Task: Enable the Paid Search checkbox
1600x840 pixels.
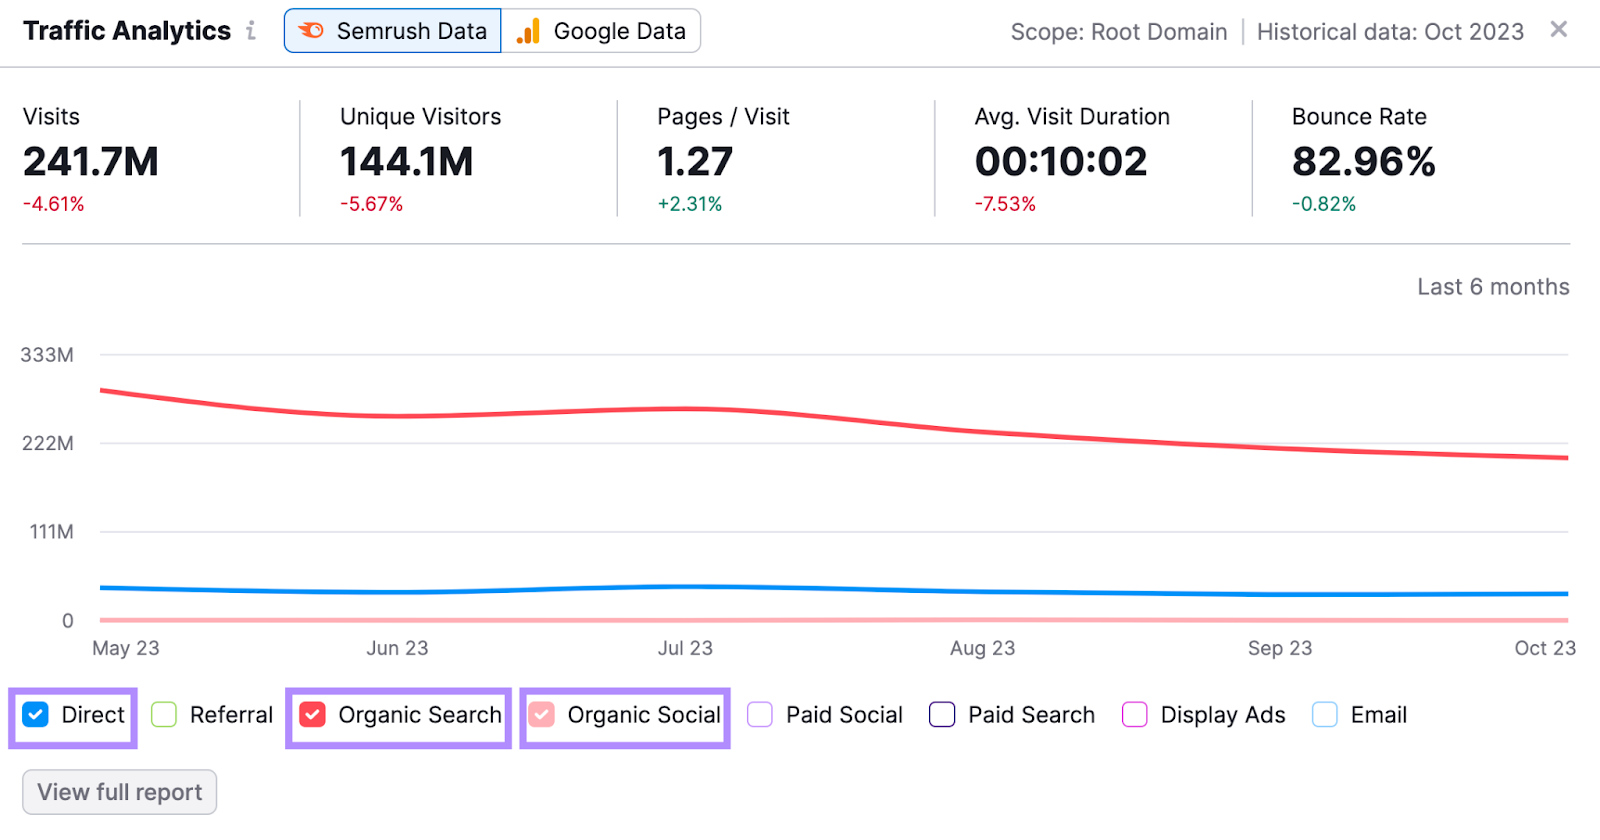Action: [942, 715]
